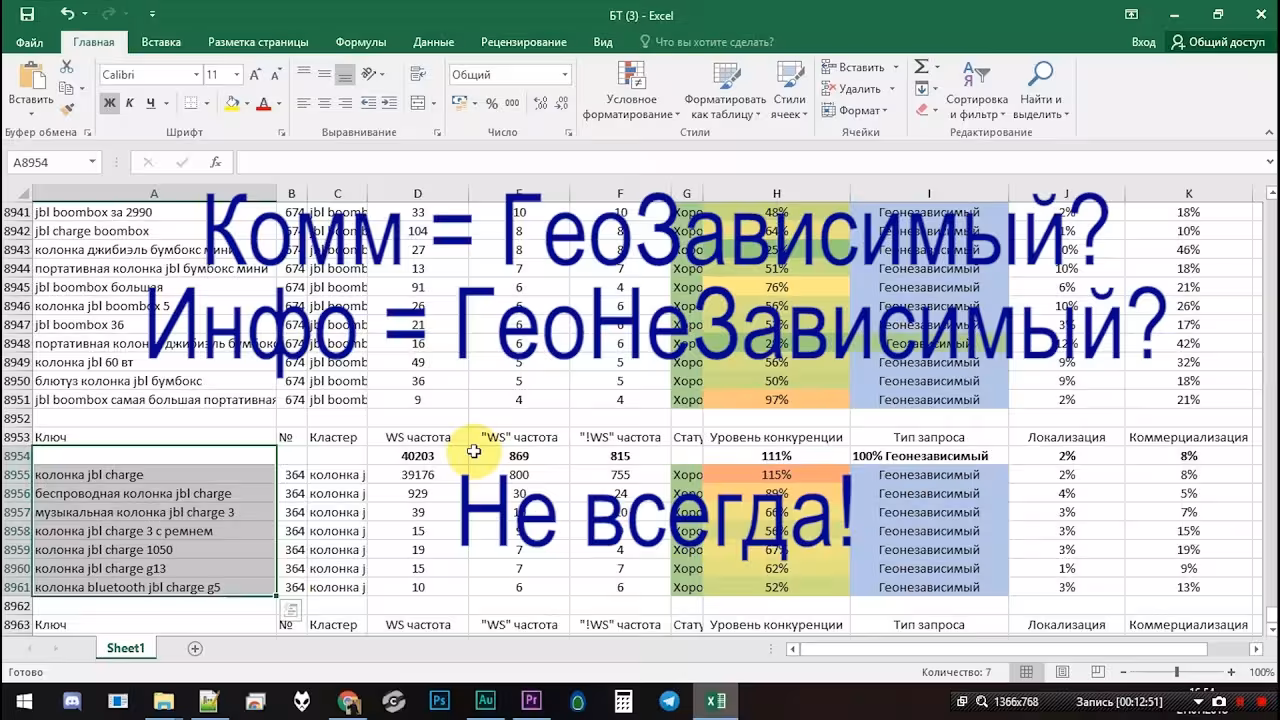Switch to the Вставка ribbon tab
The width and height of the screenshot is (1280, 720).
[162, 42]
